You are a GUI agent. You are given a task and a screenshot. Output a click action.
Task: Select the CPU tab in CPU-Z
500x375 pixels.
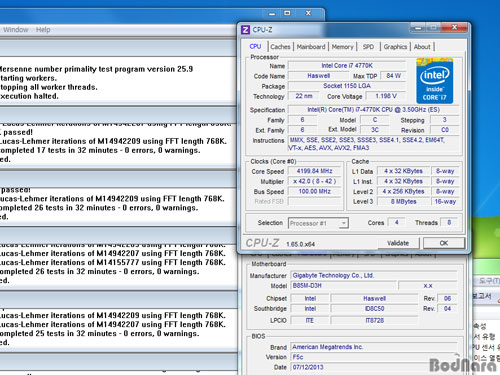[255, 46]
